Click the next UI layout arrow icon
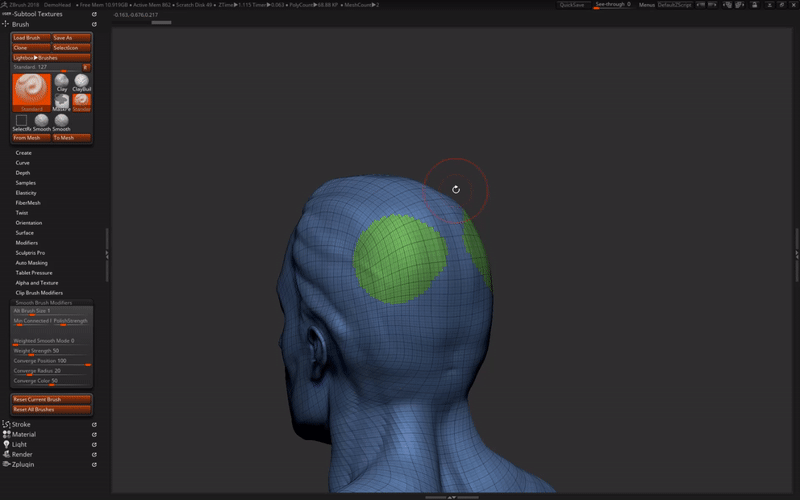 (739, 5)
